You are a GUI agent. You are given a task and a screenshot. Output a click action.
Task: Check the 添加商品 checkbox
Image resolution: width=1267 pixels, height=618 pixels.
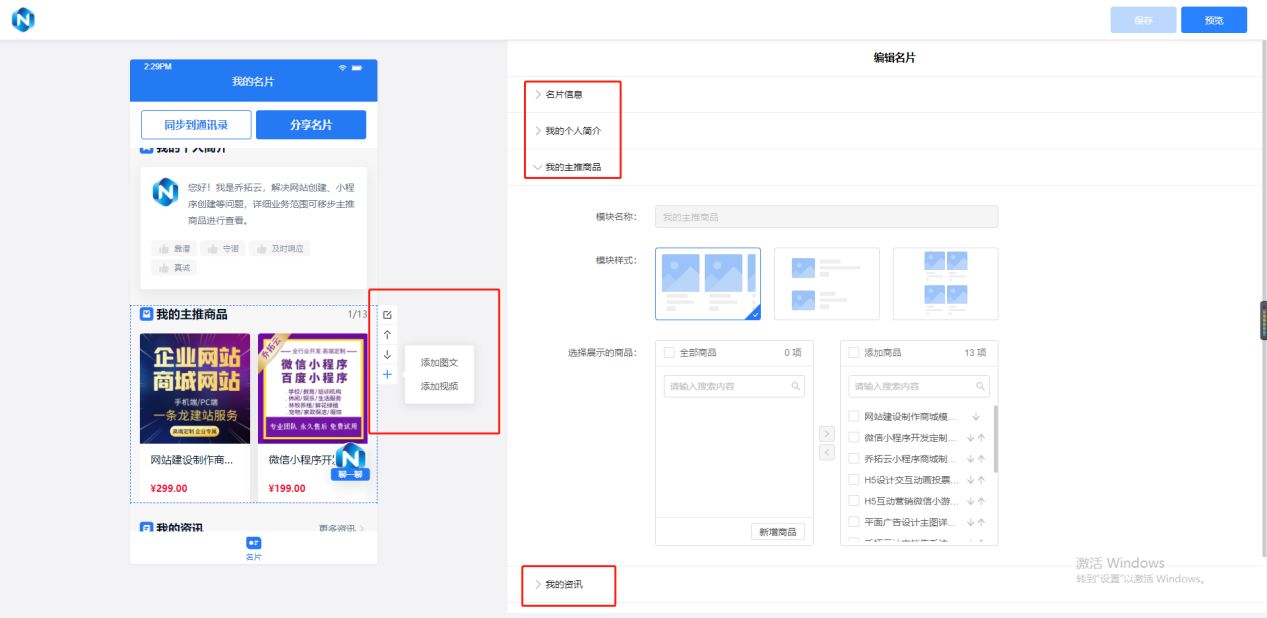pos(853,352)
